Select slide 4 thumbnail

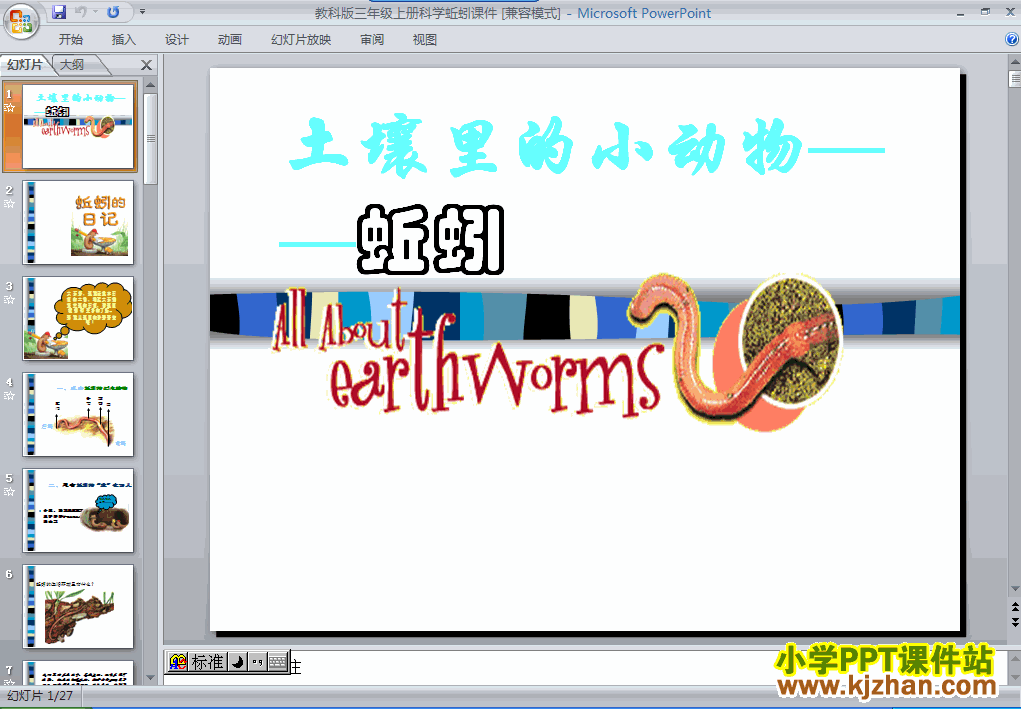point(78,414)
